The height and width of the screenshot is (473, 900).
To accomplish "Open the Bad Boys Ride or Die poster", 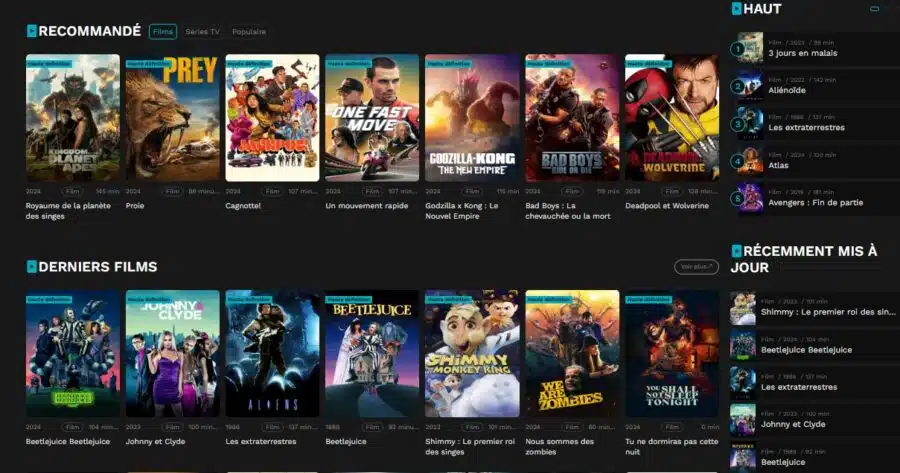I will 572,118.
